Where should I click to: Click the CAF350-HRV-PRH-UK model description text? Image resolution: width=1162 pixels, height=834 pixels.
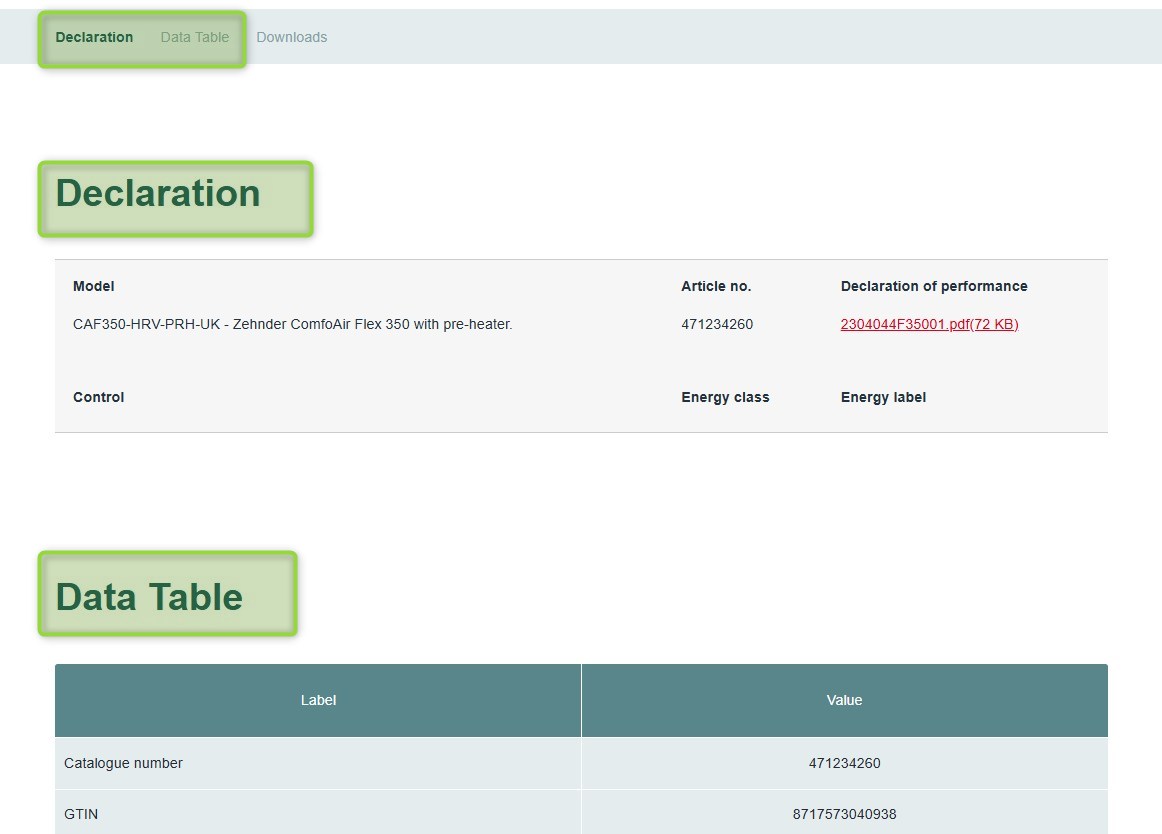pos(292,324)
